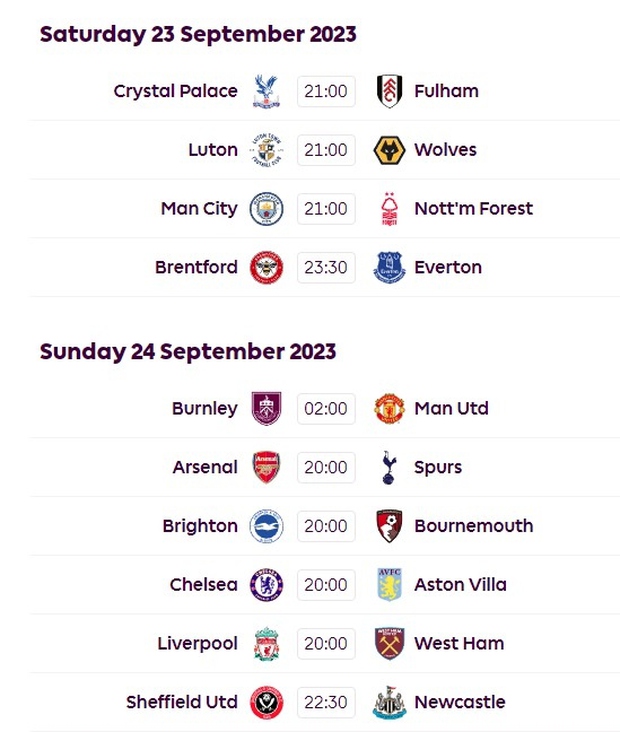Select the Arsenal club badge
Viewport: 620px width, 732px height.
(266, 467)
